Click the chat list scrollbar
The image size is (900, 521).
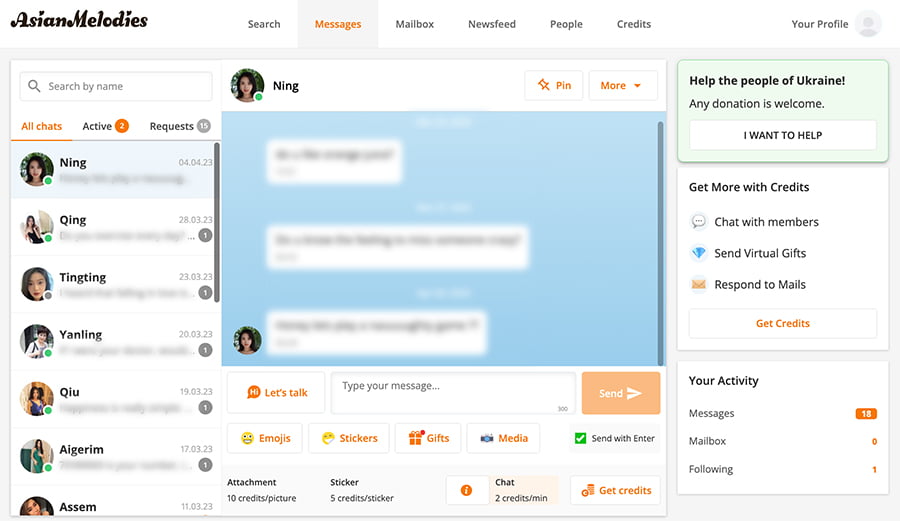217,223
